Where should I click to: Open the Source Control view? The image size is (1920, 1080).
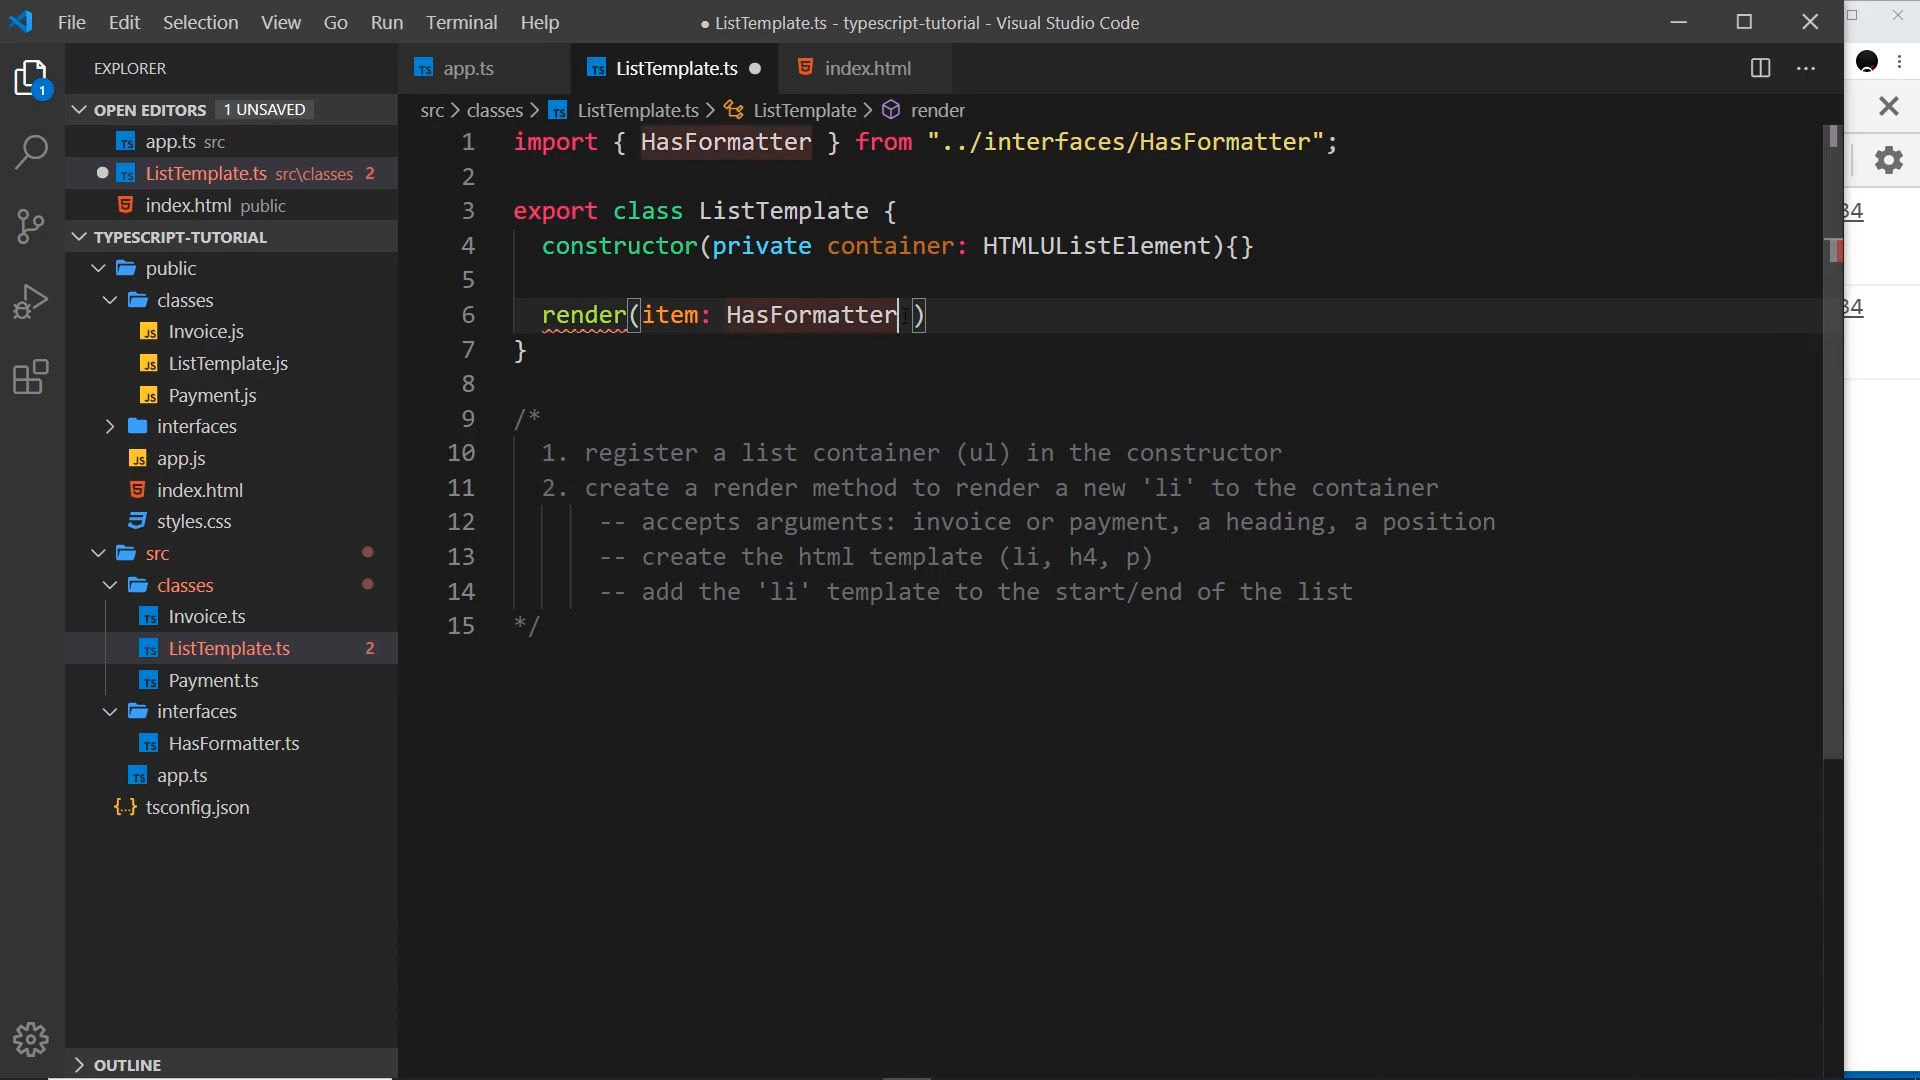tap(32, 226)
